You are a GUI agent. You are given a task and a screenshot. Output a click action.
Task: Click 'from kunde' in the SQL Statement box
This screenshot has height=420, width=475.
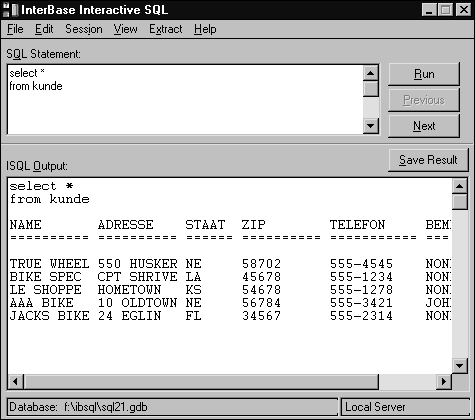click(x=36, y=86)
